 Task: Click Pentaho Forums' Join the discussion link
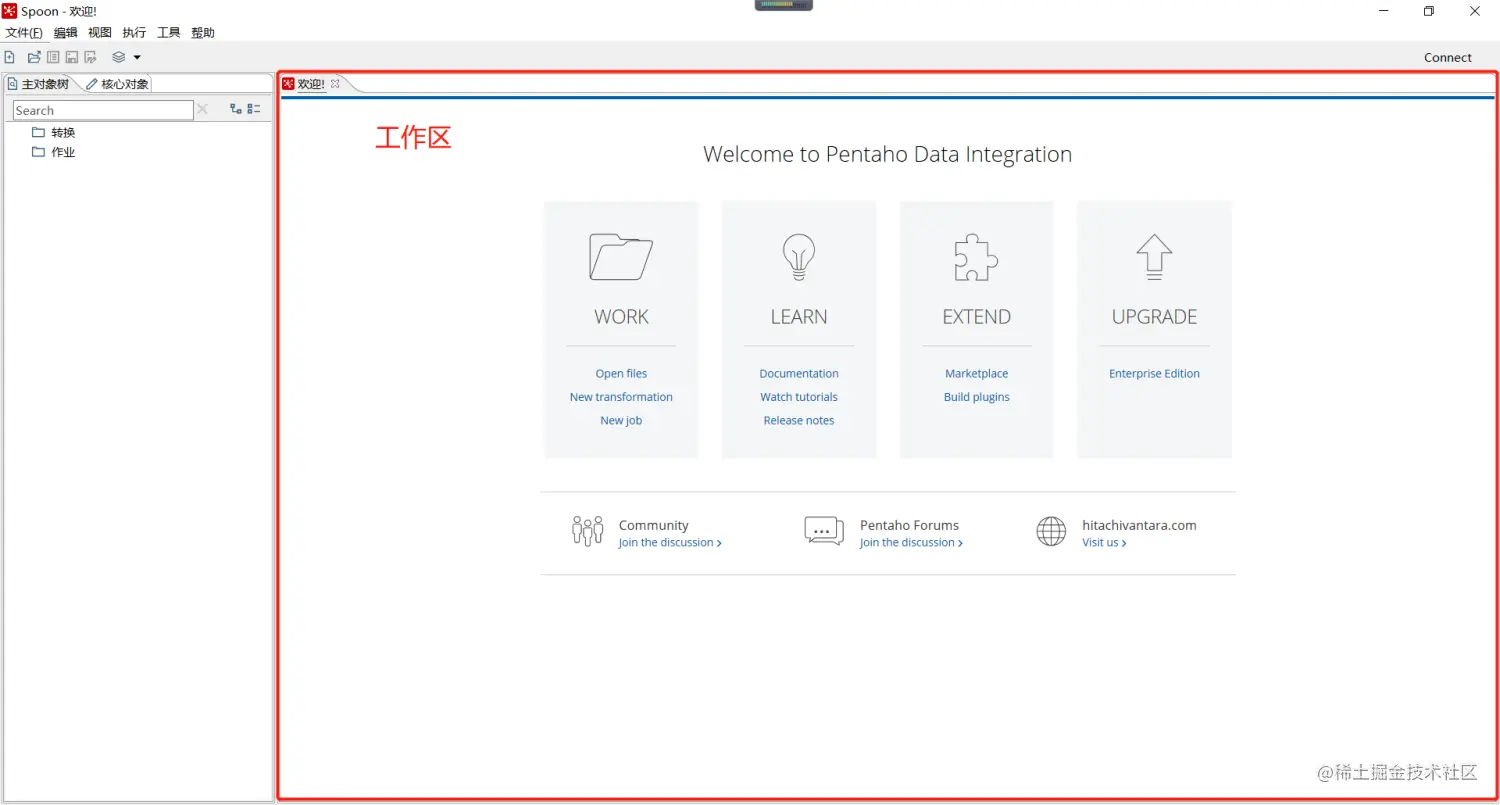pyautogui.click(x=911, y=543)
